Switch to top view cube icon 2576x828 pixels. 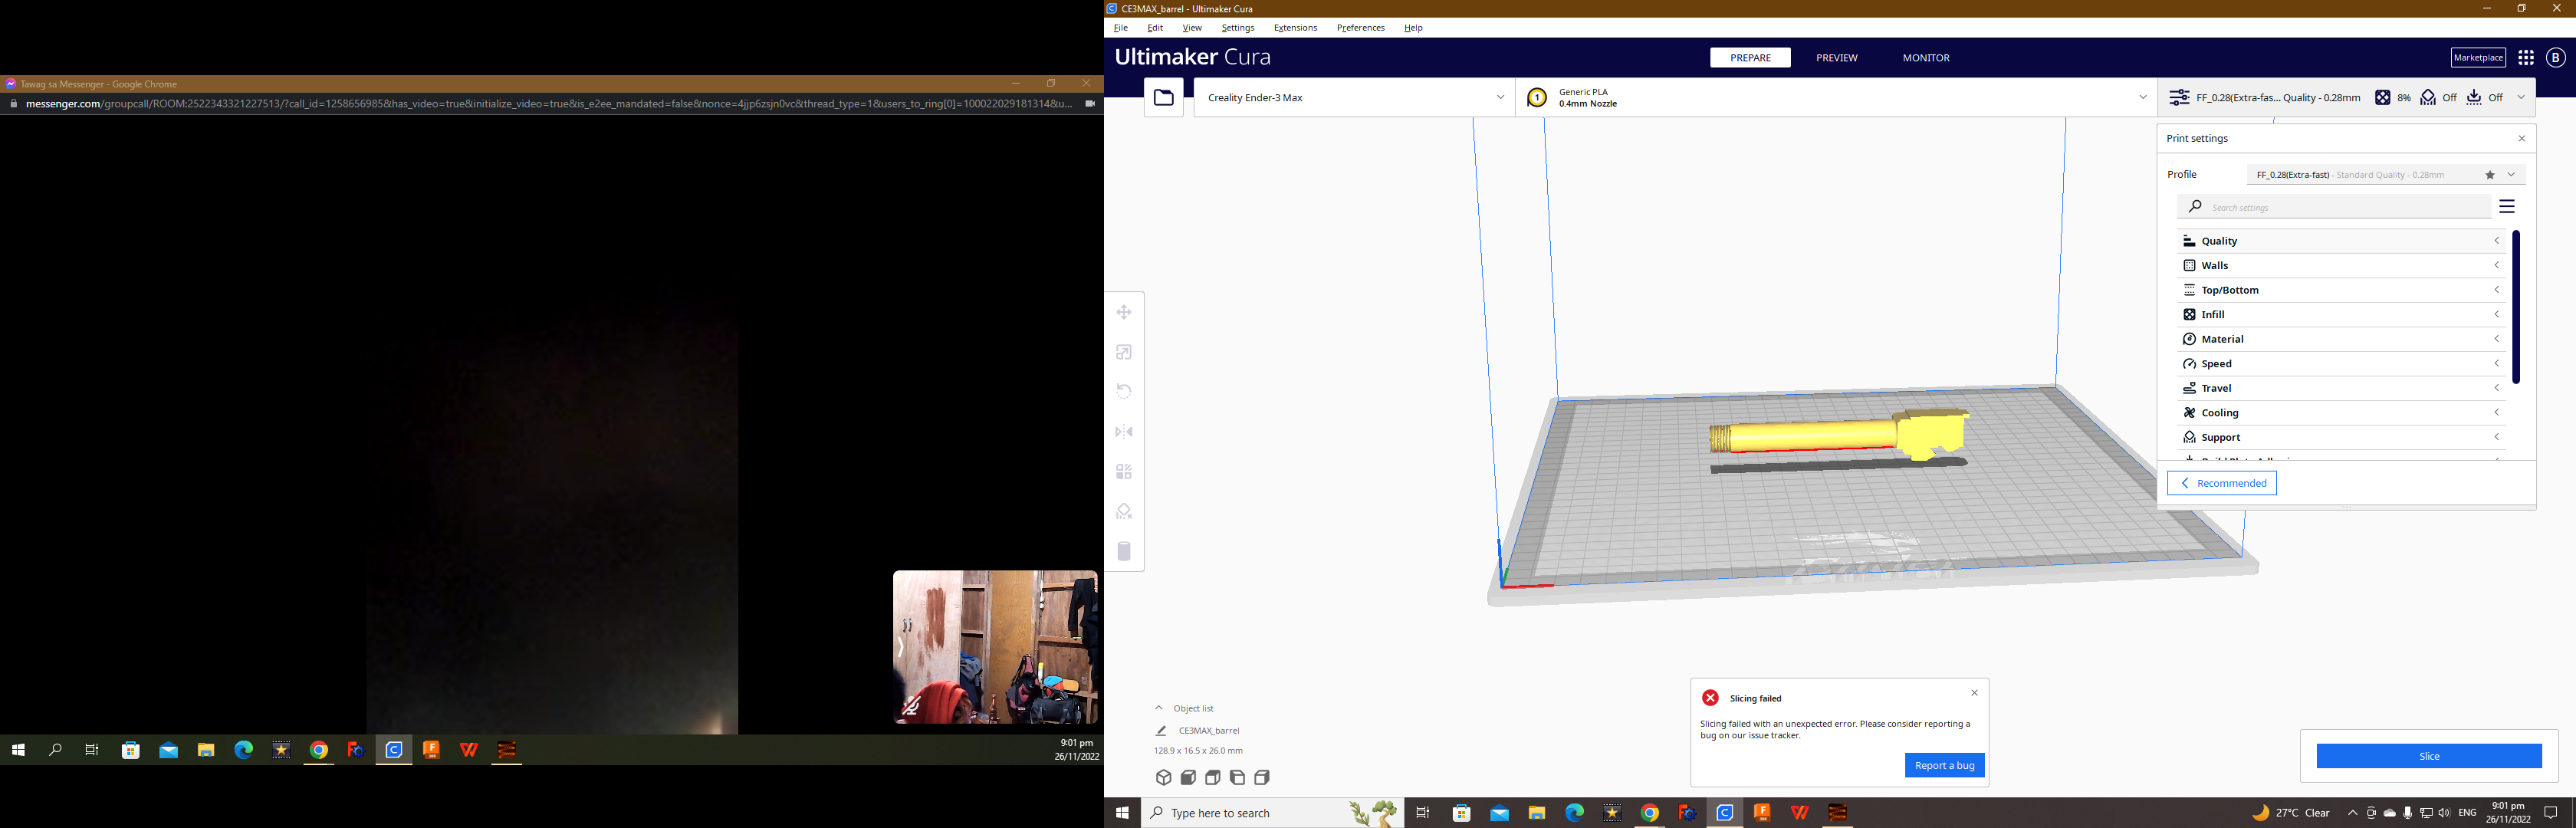1213,777
